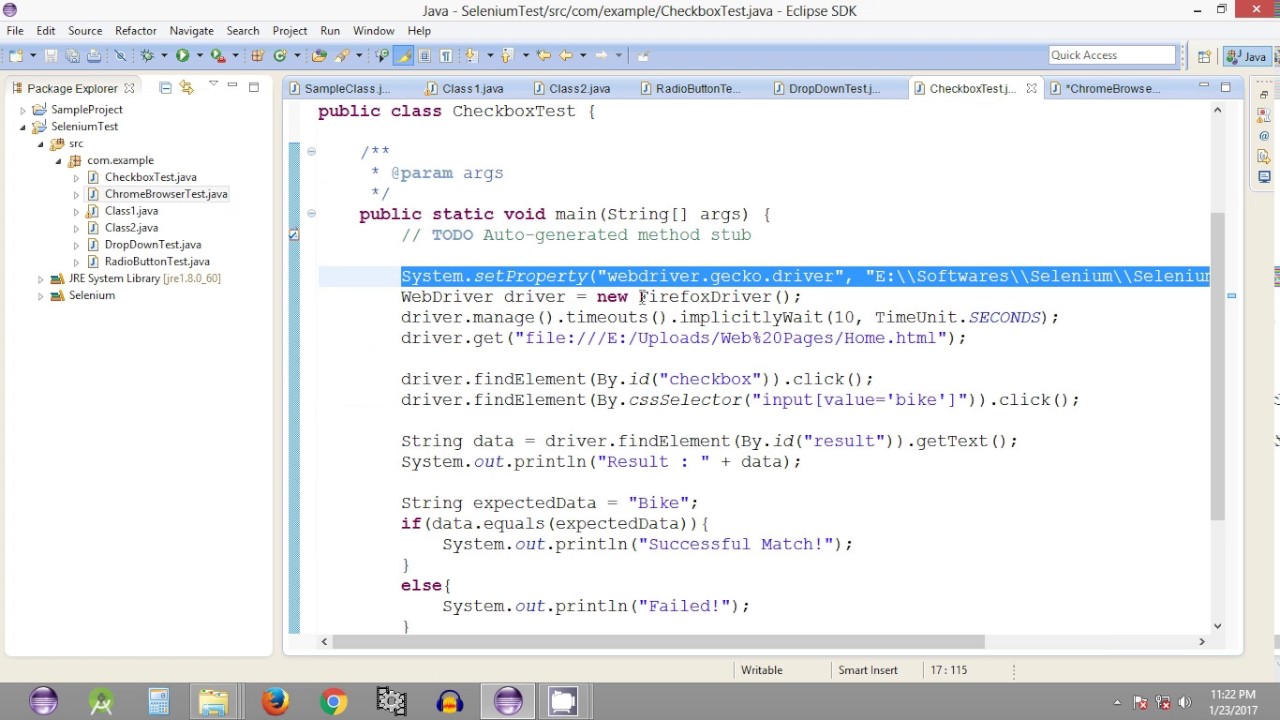Click Collapse All in Package Explorer
Viewport: 1280px width, 720px height.
click(165, 88)
